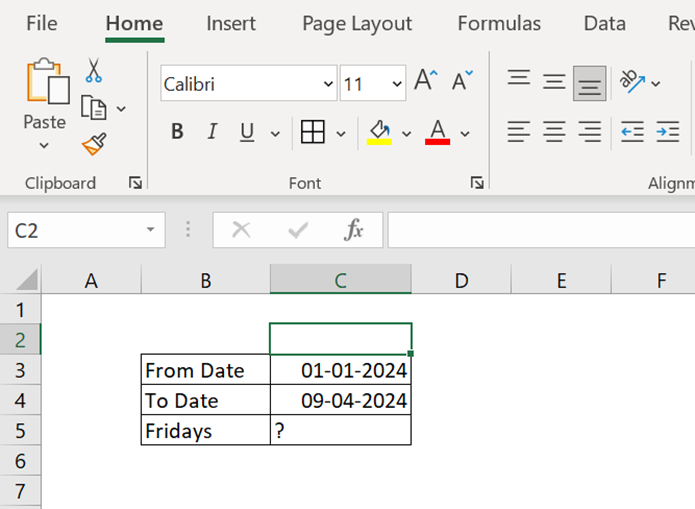This screenshot has width=695, height=509.
Task: Apply Middle Align vertical alignment
Action: (554, 82)
